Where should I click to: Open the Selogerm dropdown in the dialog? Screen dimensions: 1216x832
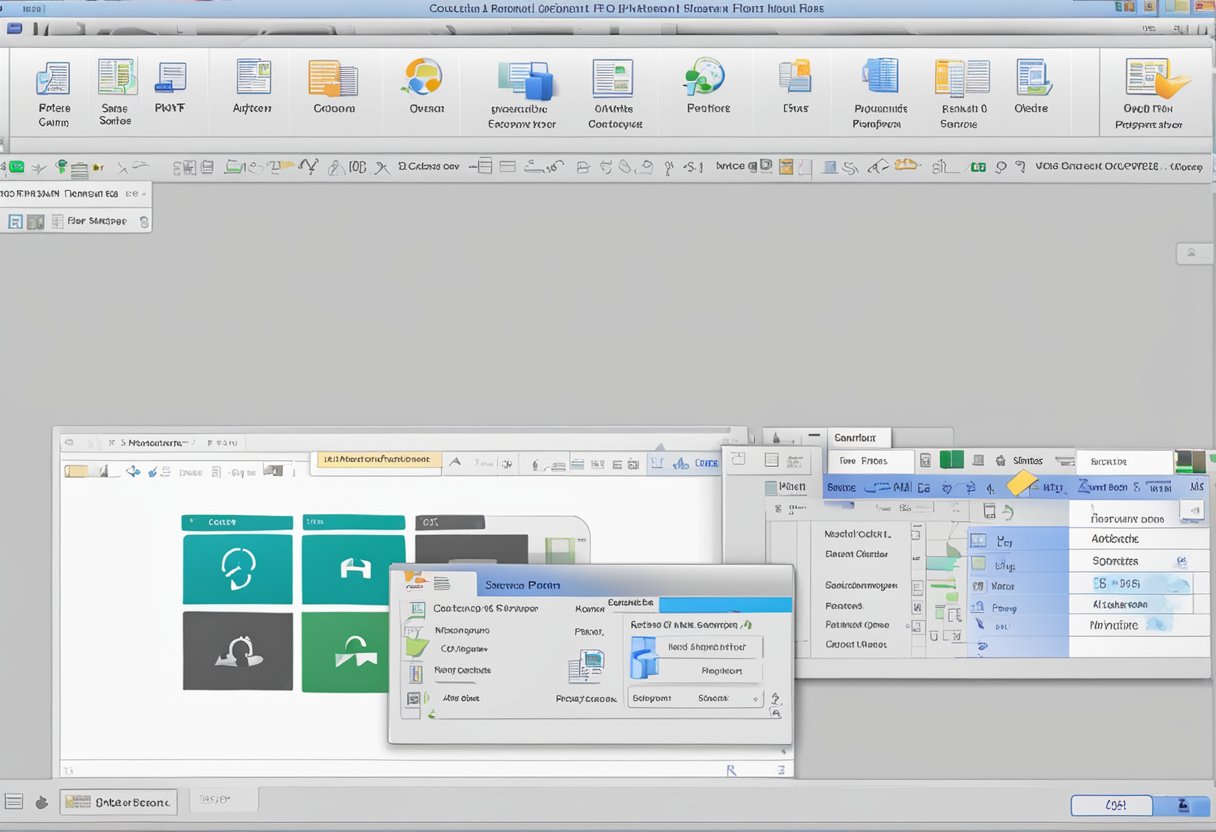(x=695, y=698)
